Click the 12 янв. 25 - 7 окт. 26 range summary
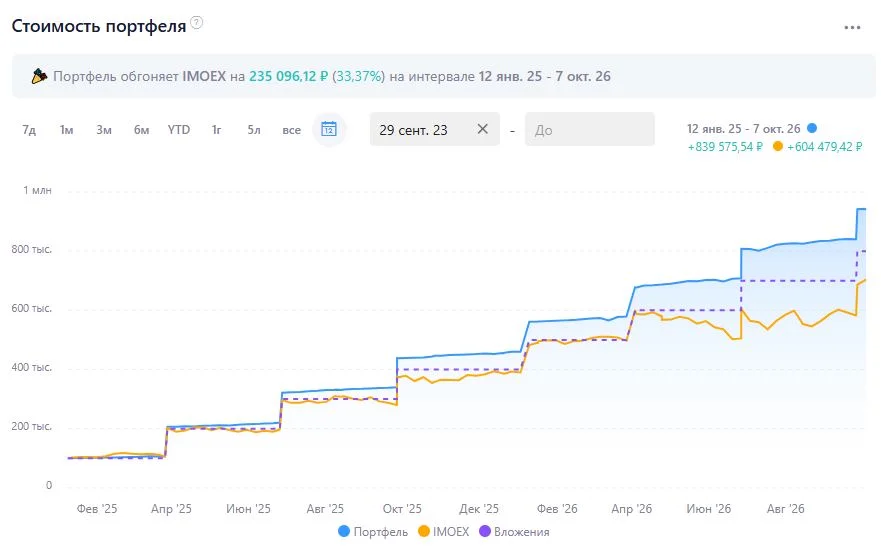881x554 pixels. (x=743, y=129)
